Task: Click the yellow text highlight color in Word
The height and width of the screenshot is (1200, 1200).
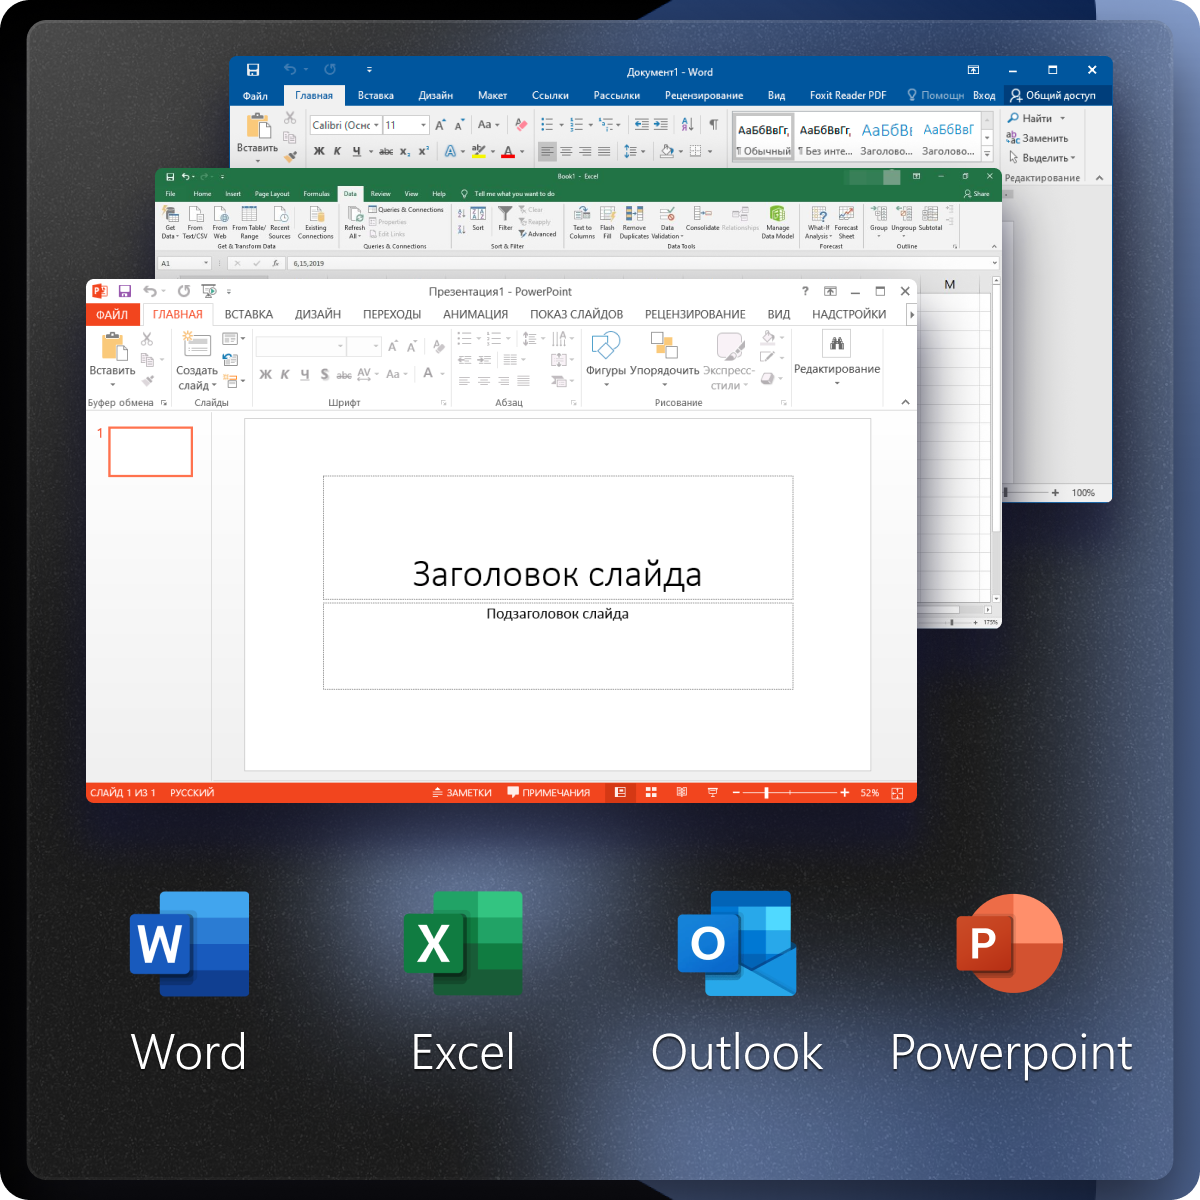Action: 478,151
